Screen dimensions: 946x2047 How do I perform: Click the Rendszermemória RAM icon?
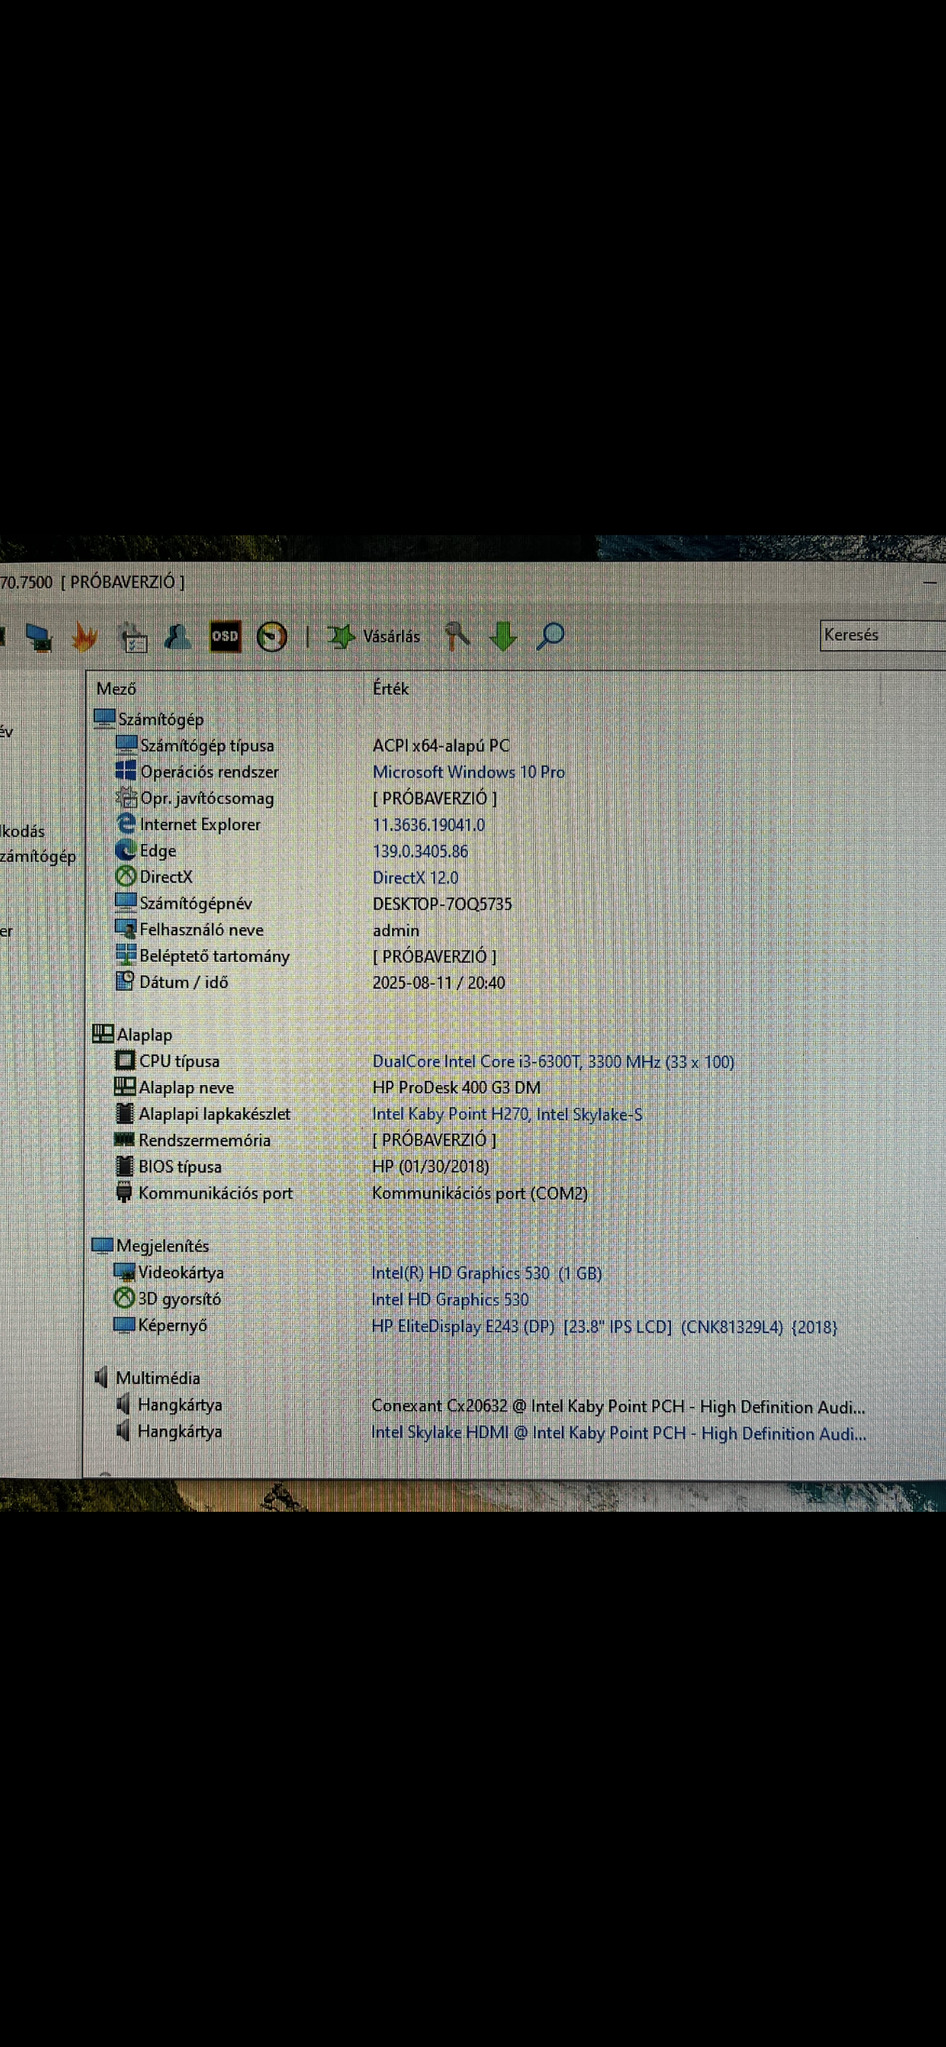coord(124,1139)
